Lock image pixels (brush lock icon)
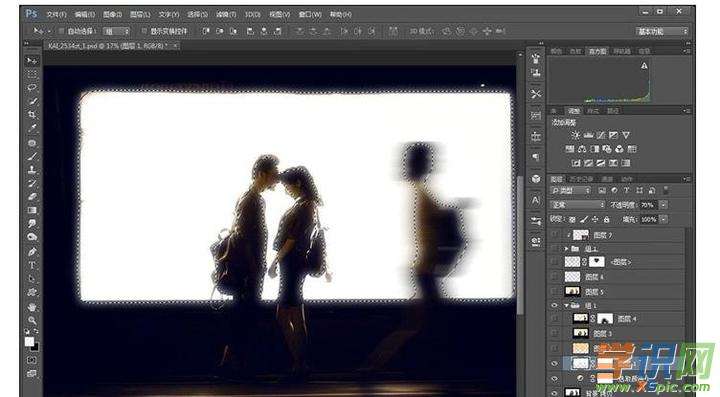720x397 pixels. (584, 219)
